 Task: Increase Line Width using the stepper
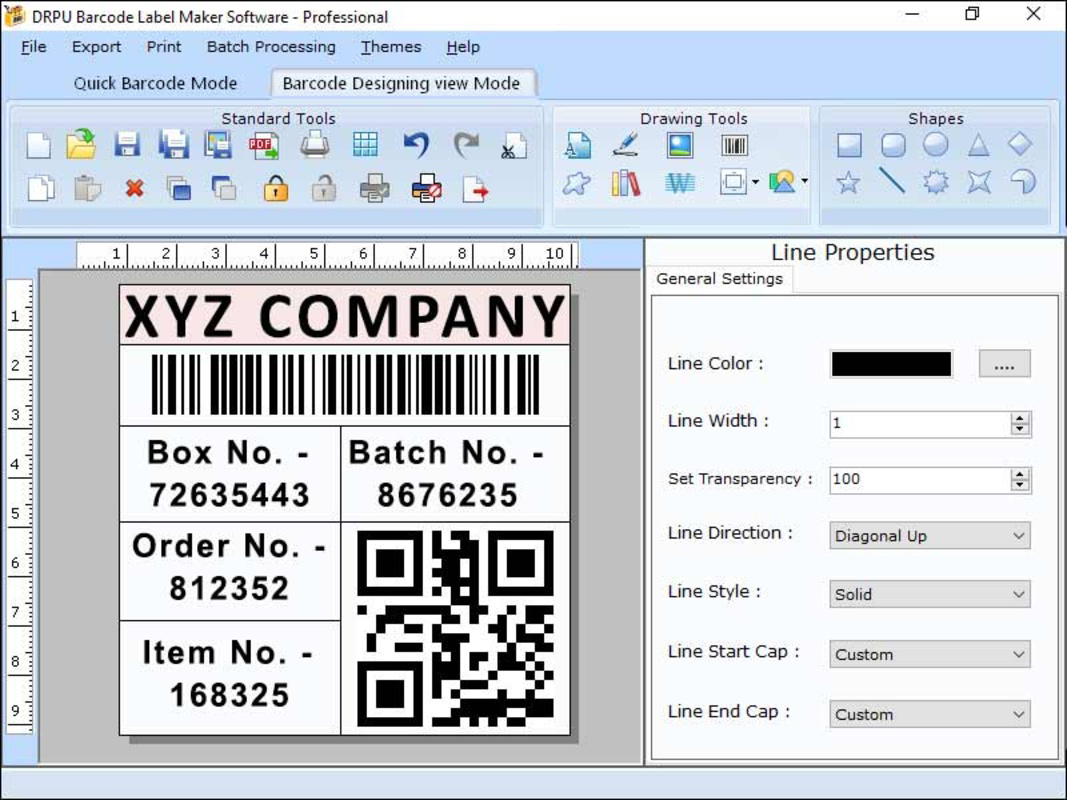pyautogui.click(x=1022, y=419)
